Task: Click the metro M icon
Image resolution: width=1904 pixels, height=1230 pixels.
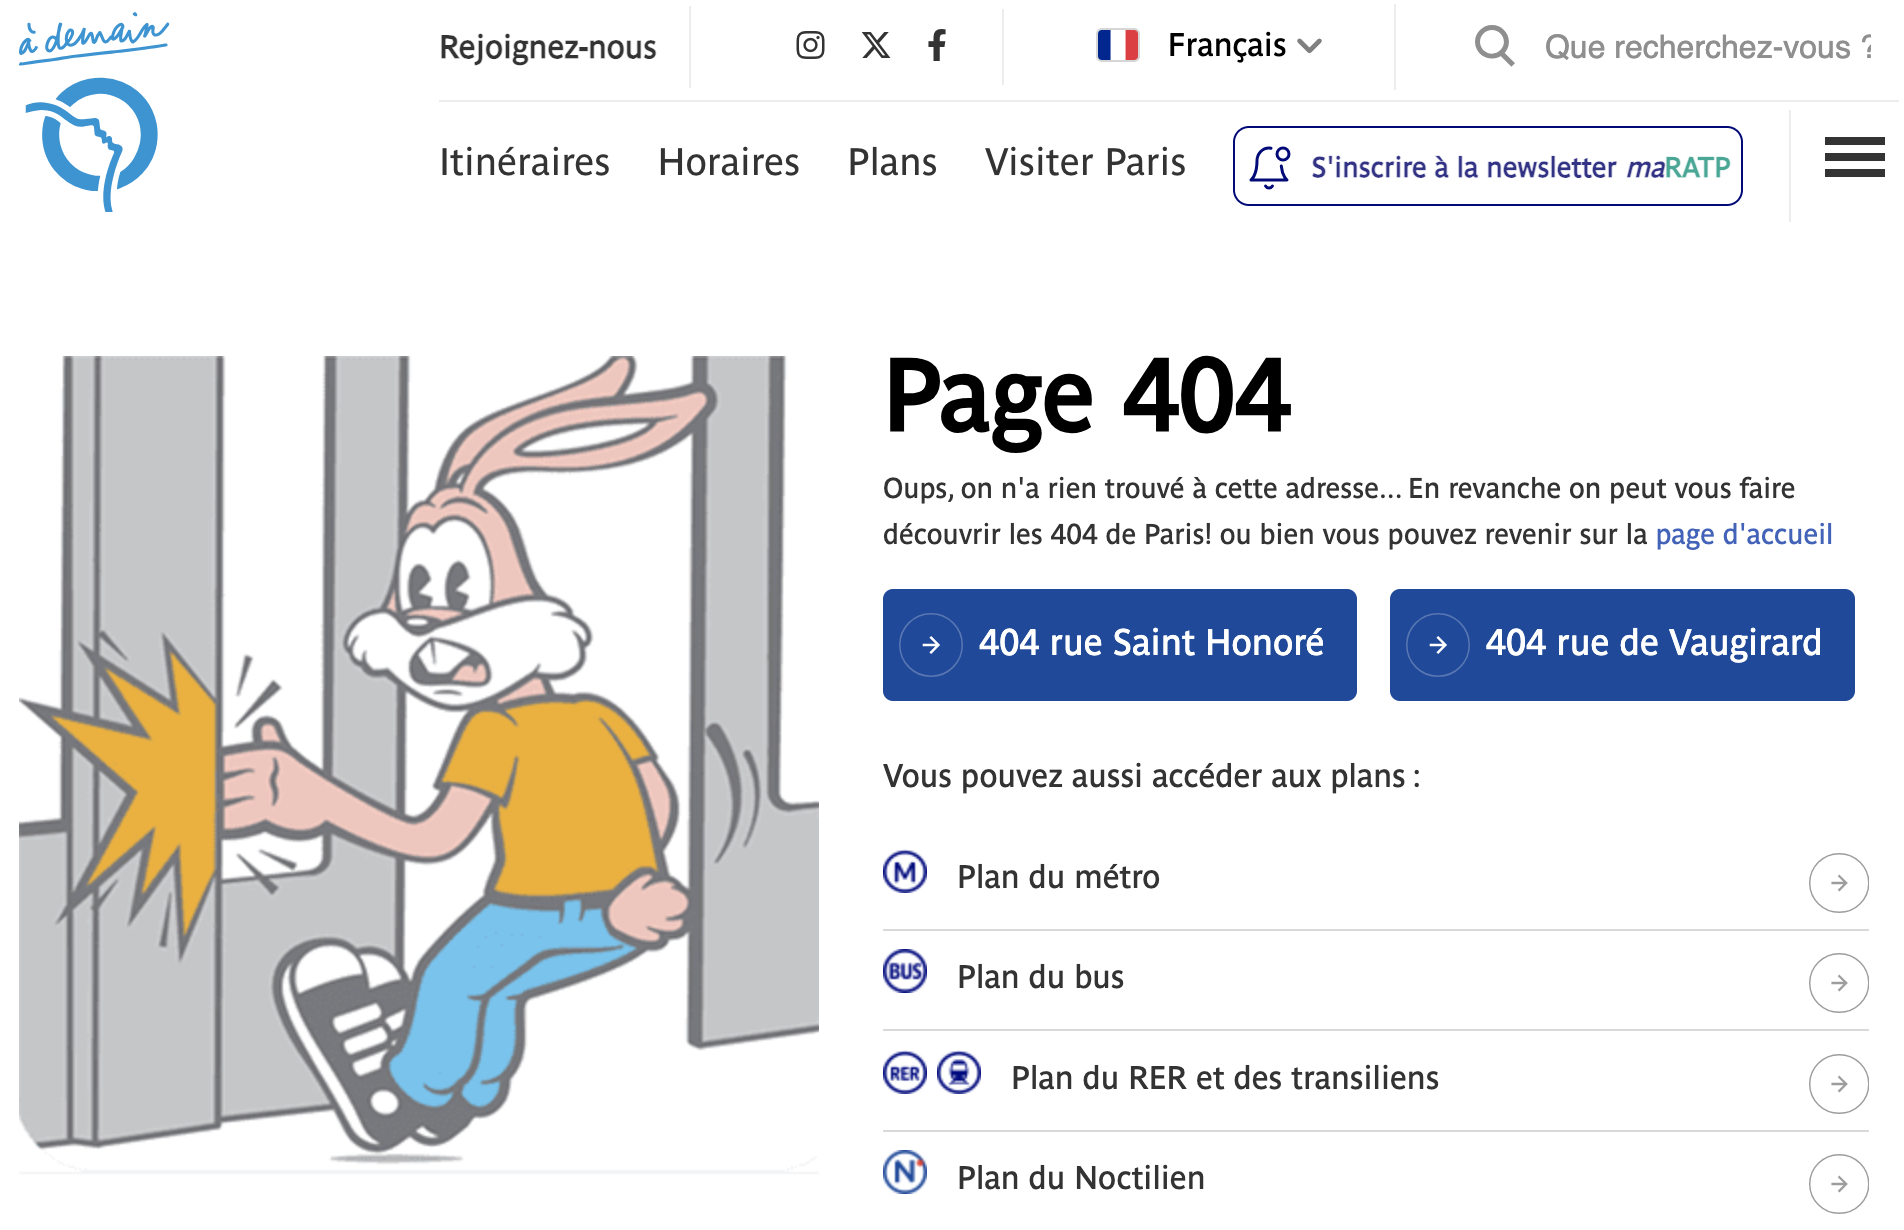Action: click(x=905, y=872)
